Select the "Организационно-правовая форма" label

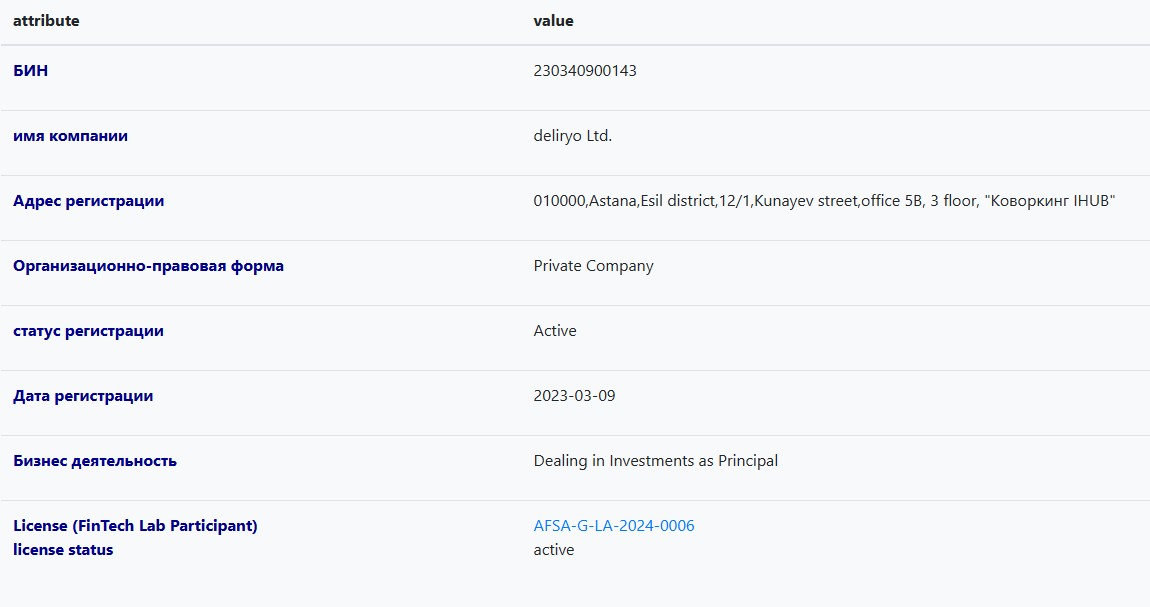pos(148,266)
